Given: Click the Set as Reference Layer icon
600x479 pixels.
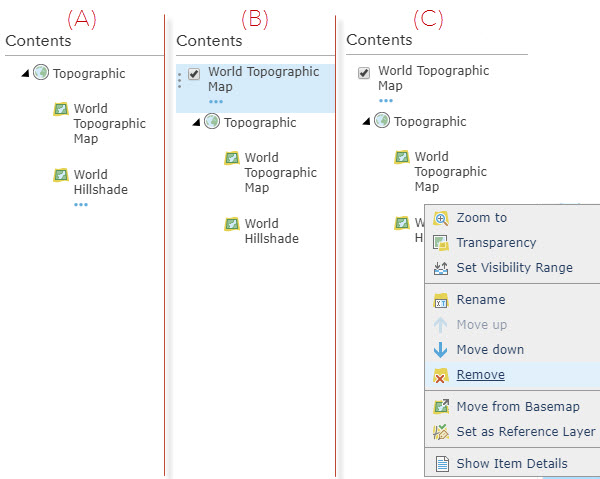Looking at the screenshot, I should point(441,432).
